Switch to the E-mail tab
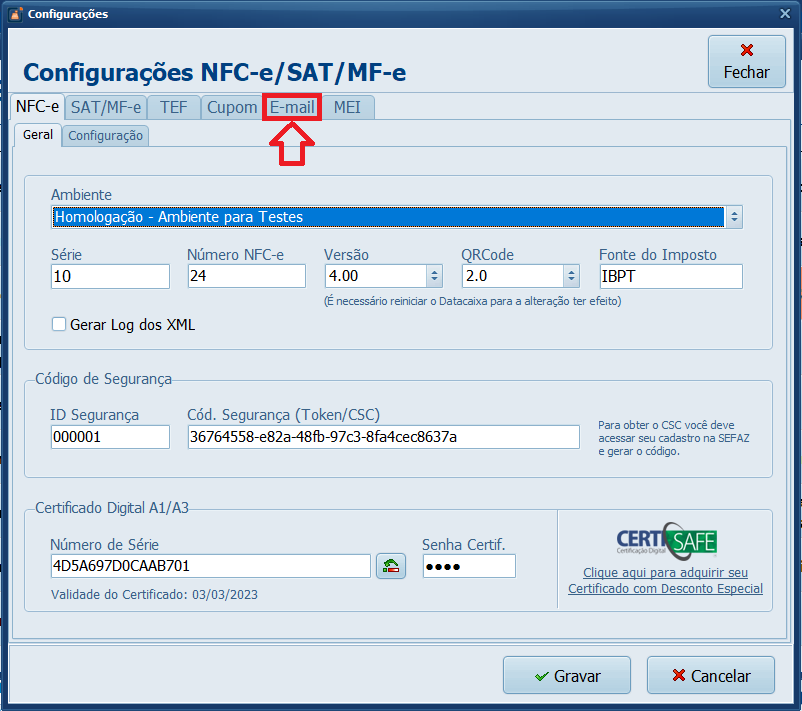This screenshot has width=802, height=711. pyautogui.click(x=292, y=107)
